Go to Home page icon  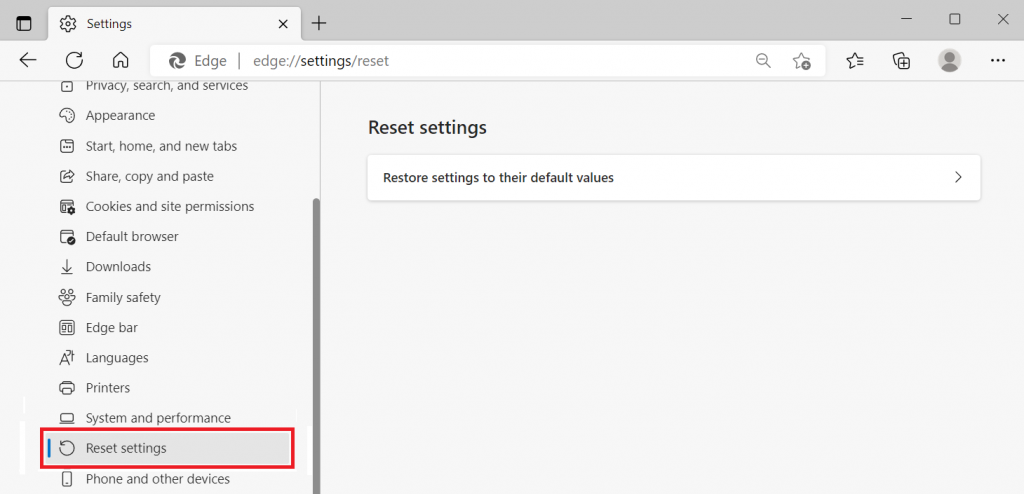(120, 60)
